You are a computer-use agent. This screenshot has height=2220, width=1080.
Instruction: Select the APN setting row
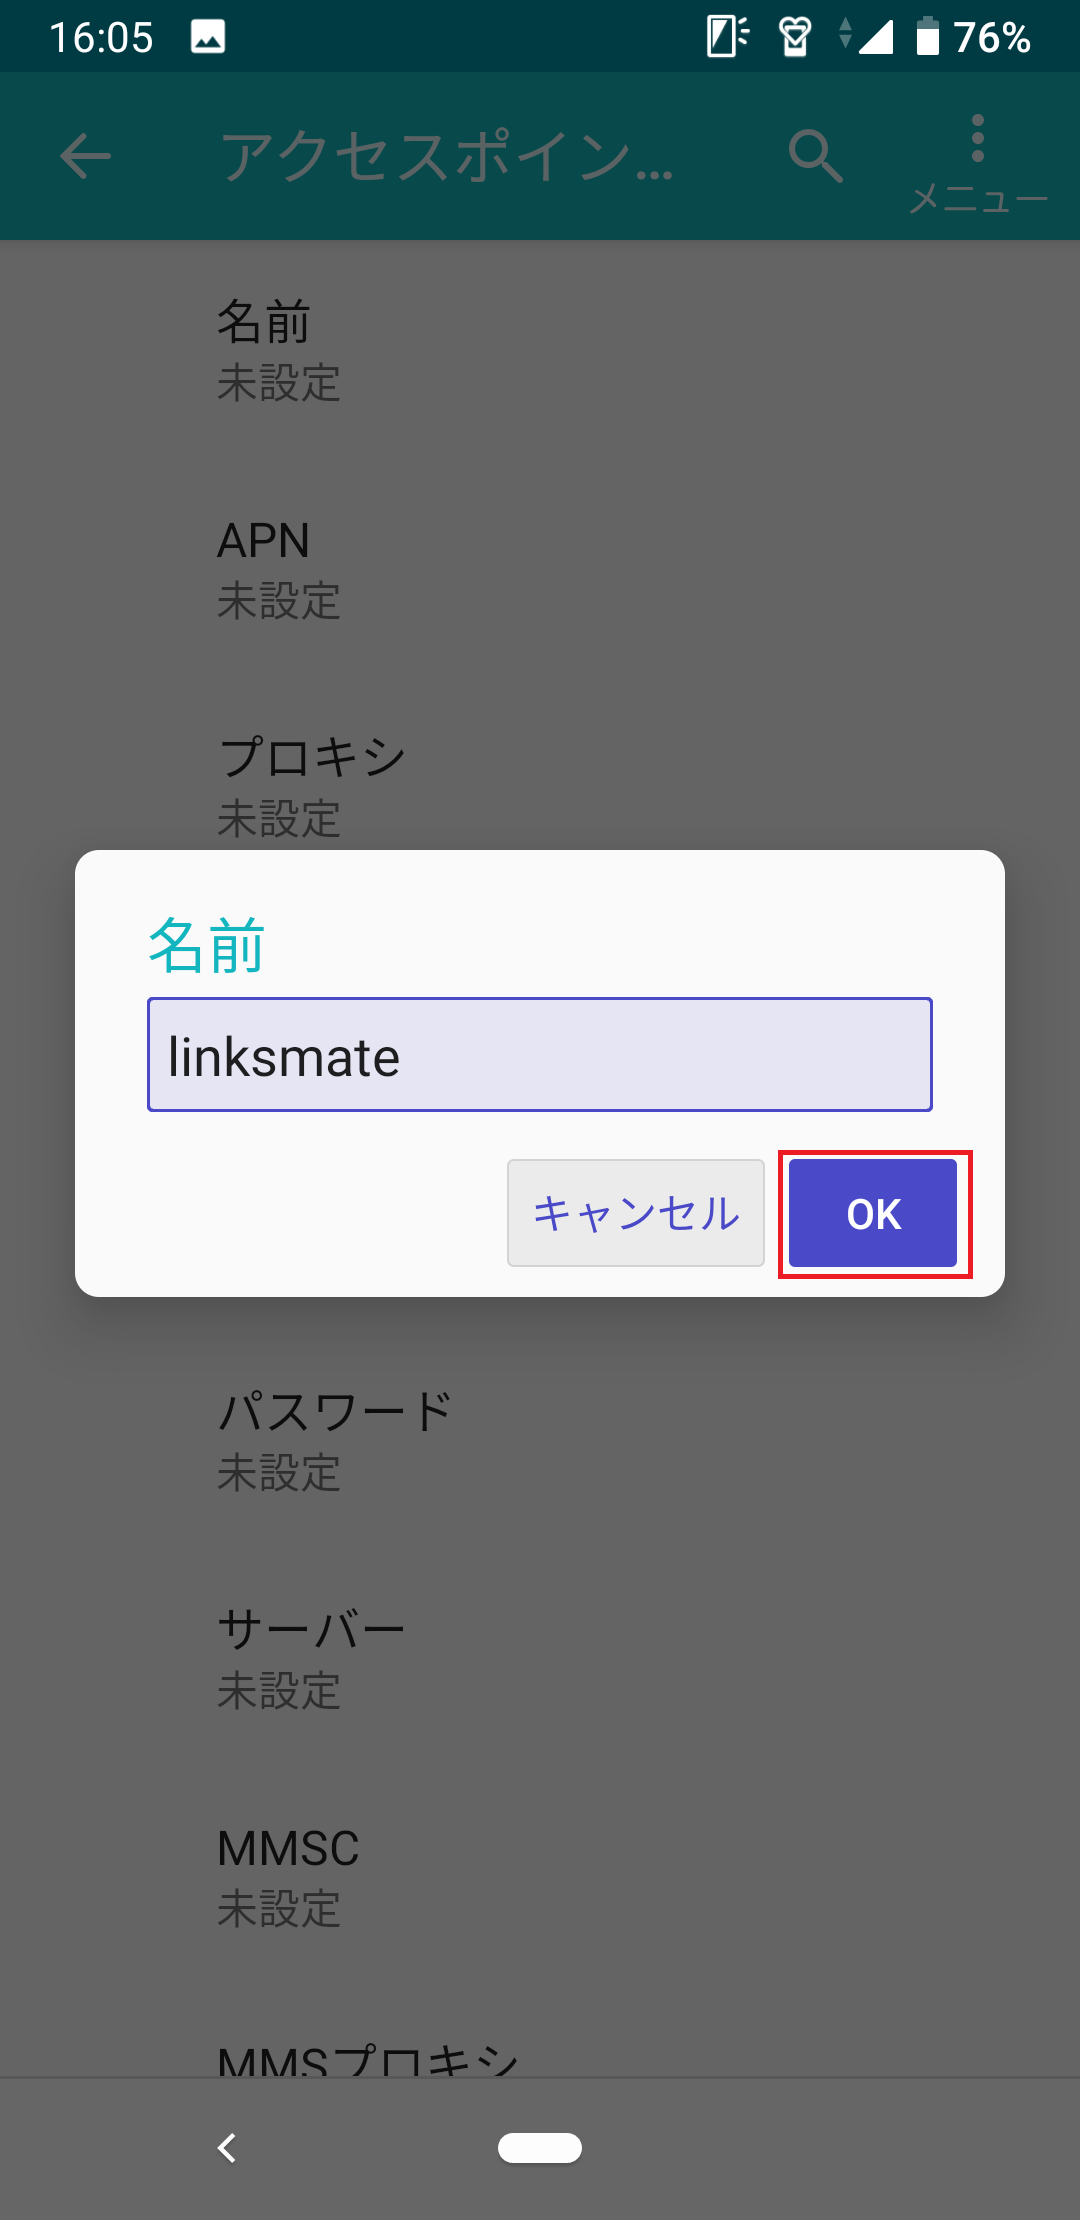540,570
